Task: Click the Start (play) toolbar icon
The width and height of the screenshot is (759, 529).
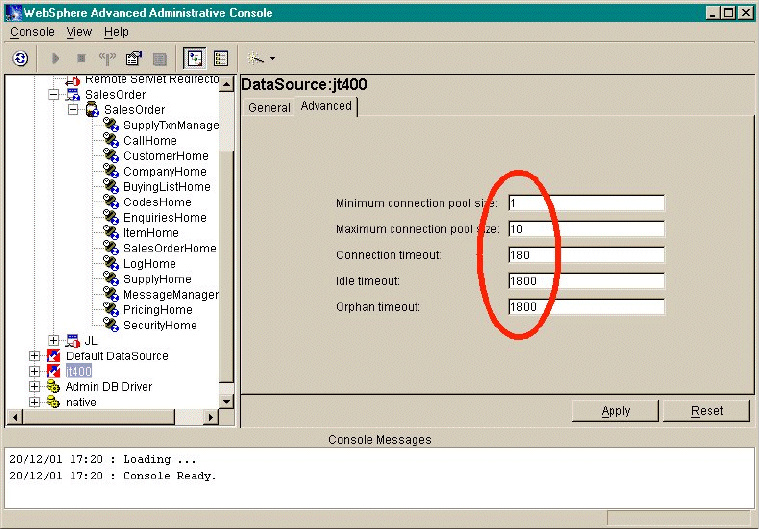Action: (55, 59)
